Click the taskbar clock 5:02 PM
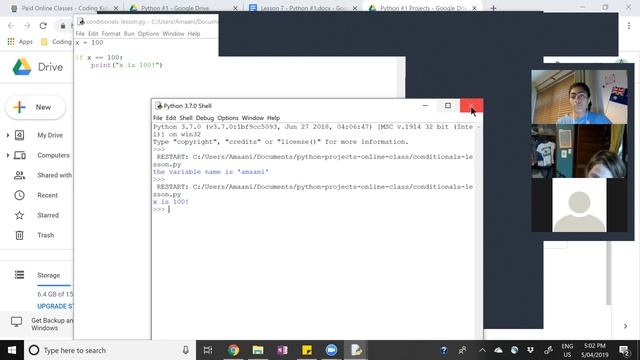The image size is (640, 360). pos(595,350)
